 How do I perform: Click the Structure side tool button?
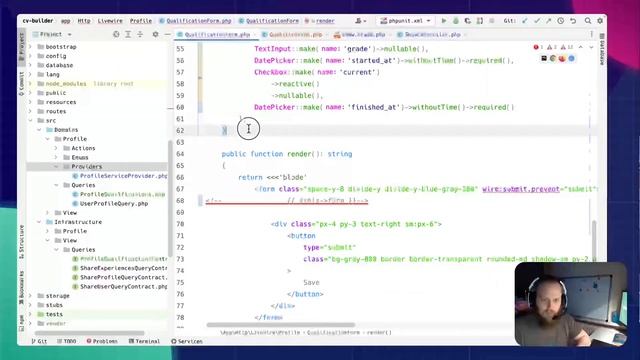pyautogui.click(x=22, y=242)
